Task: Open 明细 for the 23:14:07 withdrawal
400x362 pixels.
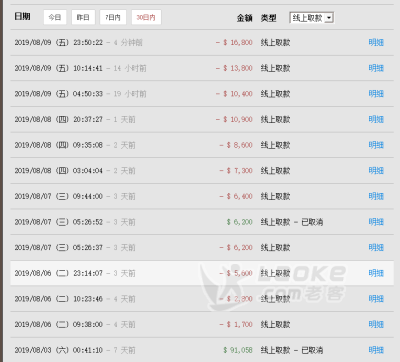Action: [376, 273]
